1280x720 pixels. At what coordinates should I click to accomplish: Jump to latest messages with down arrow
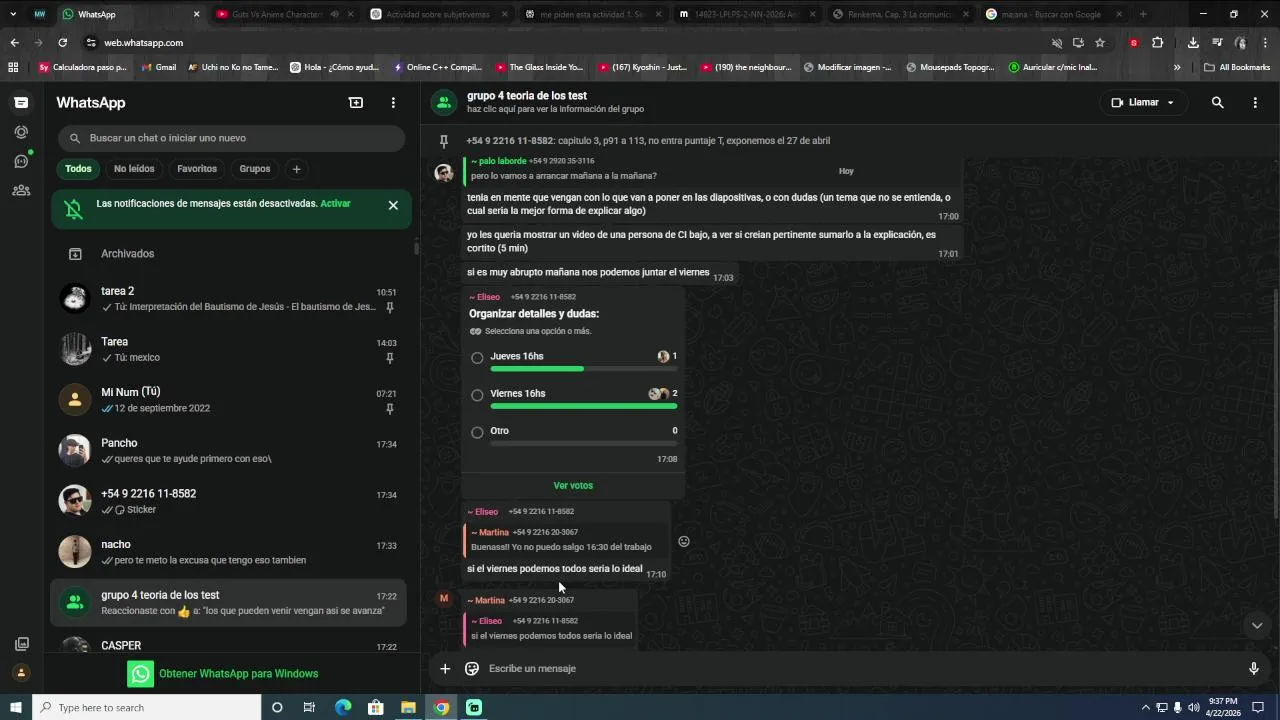[1257, 625]
